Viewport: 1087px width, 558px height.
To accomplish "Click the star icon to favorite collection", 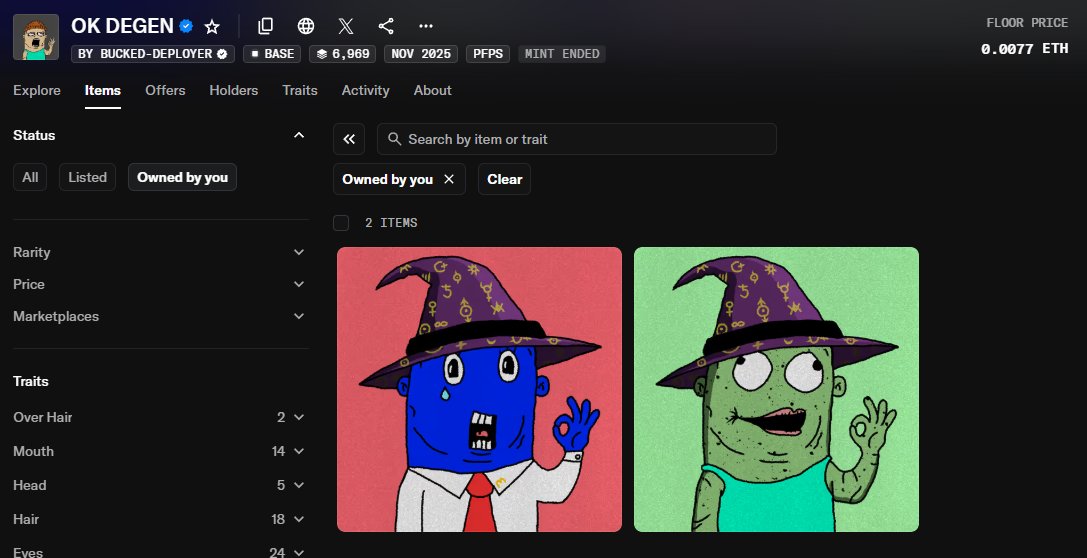I will point(212,26).
